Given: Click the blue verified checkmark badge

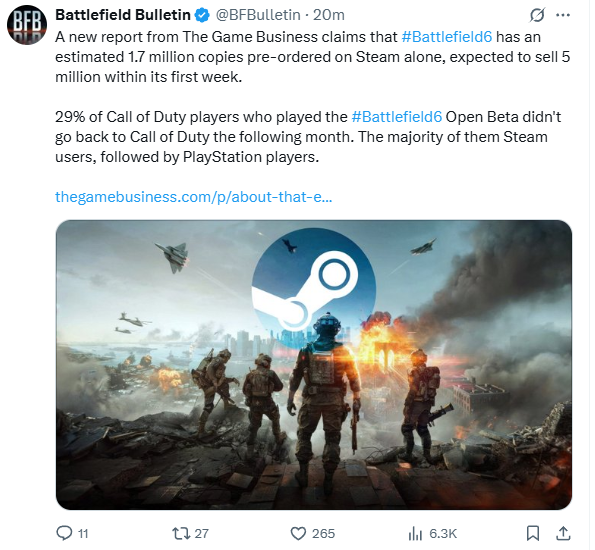Looking at the screenshot, I should (x=202, y=15).
